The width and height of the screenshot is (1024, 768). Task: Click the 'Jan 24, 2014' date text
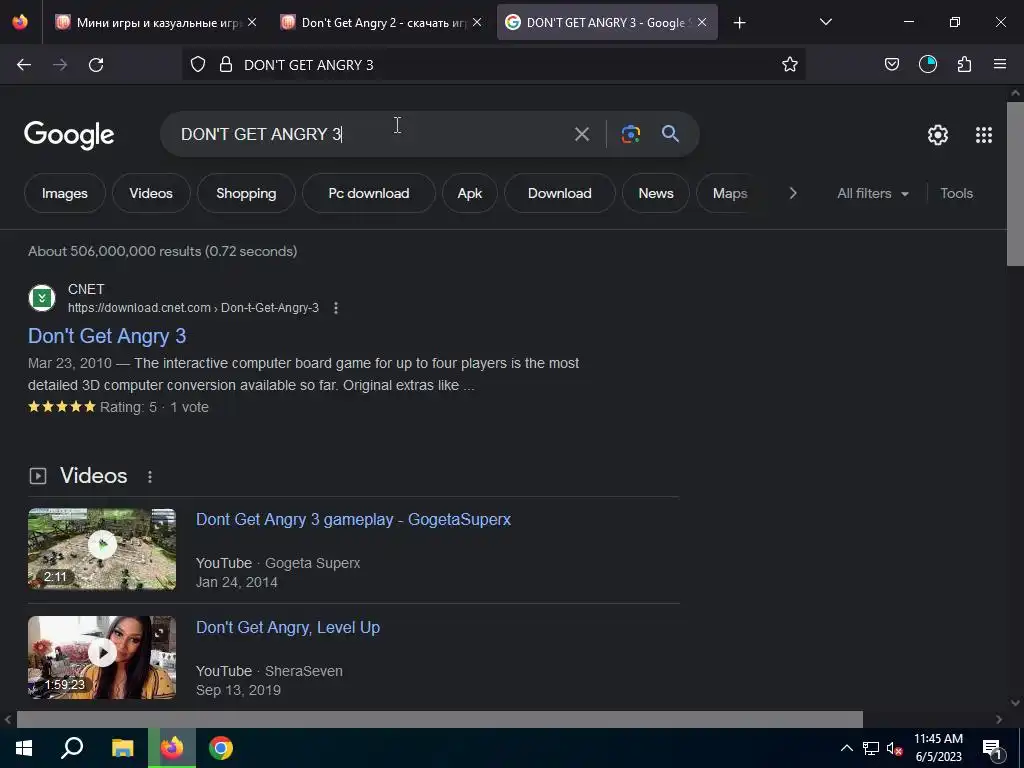(x=236, y=582)
